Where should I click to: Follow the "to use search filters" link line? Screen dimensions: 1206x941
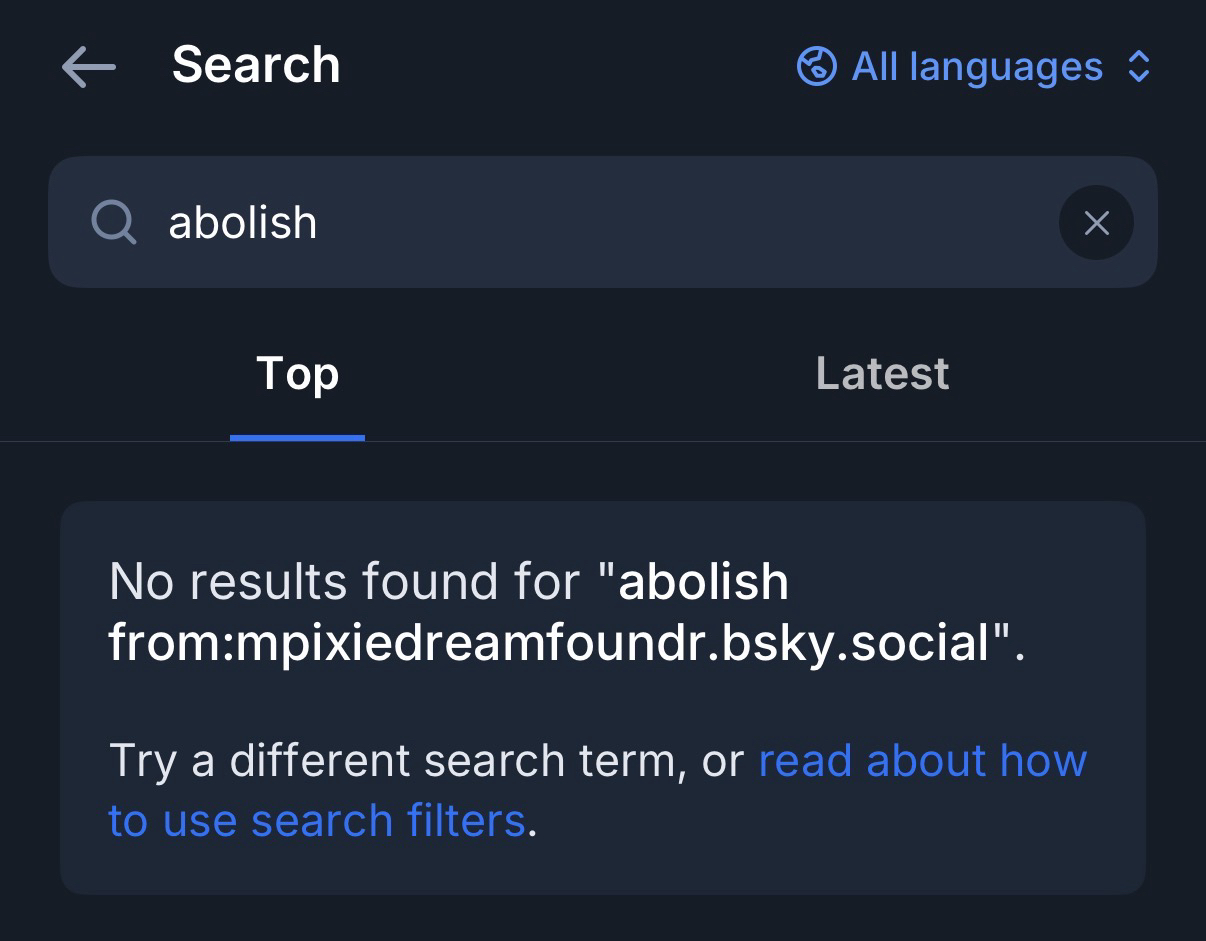(316, 821)
